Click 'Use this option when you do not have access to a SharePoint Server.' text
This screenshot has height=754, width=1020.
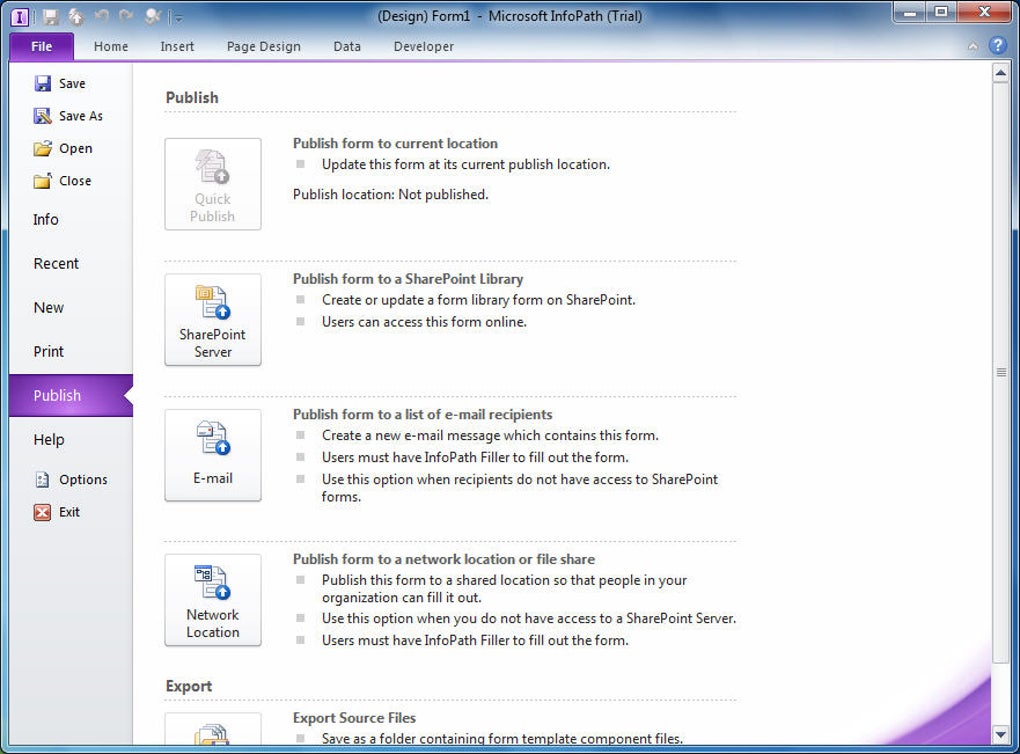coord(529,618)
